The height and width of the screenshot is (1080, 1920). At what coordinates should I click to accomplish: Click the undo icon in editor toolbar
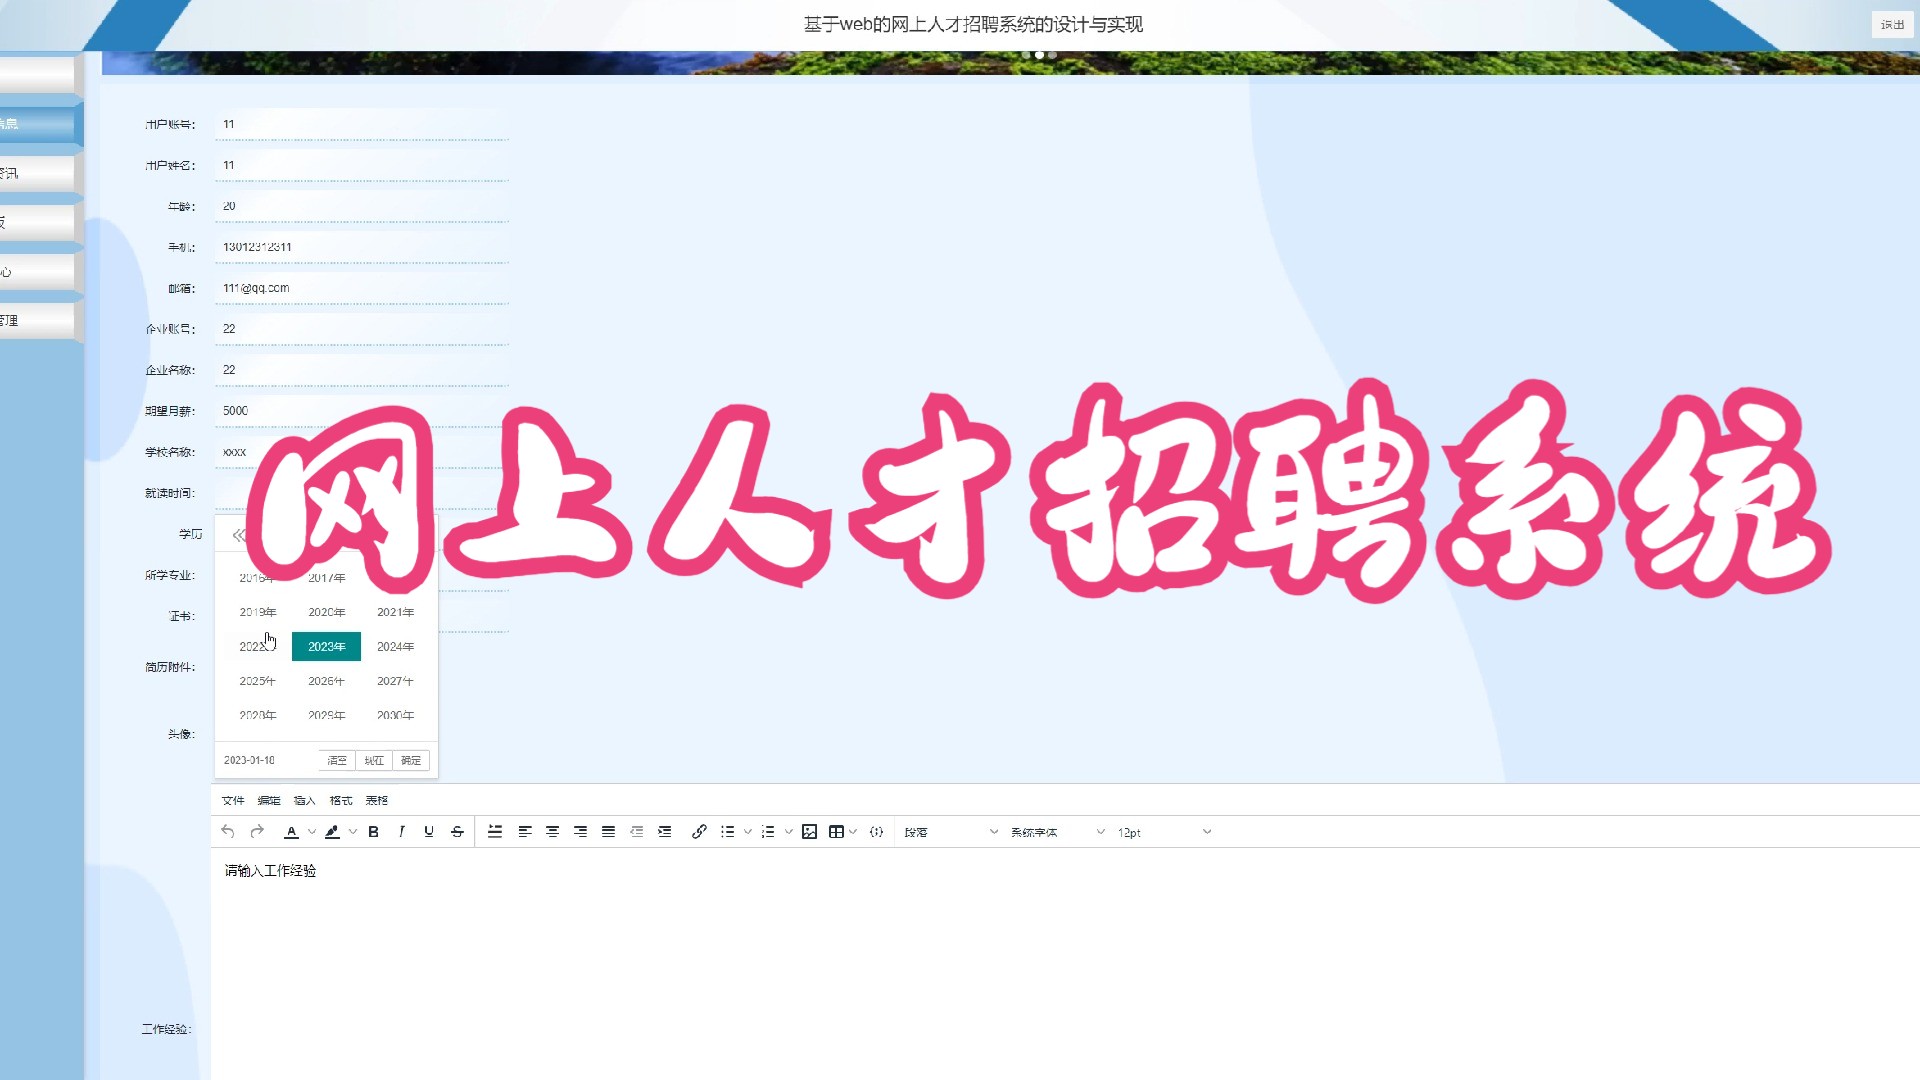coord(228,831)
